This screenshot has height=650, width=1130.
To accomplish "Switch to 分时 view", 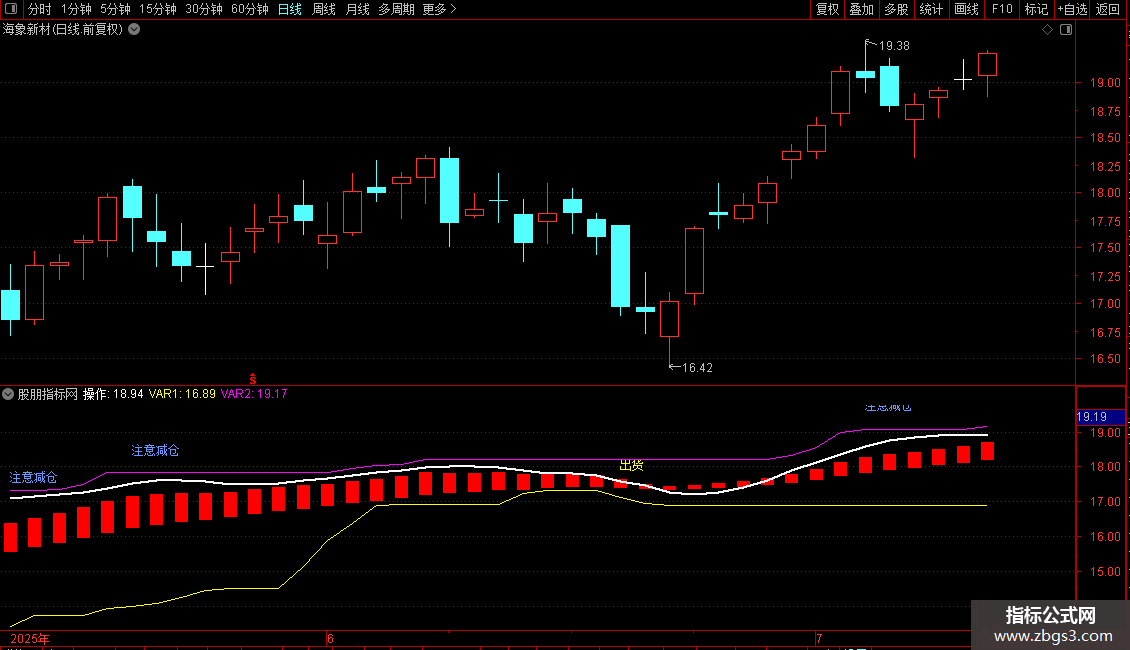I will click(40, 9).
